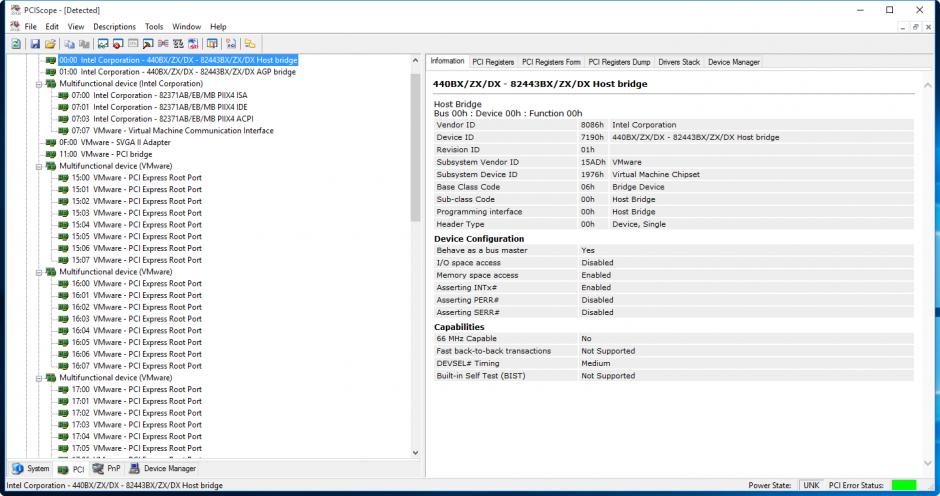The image size is (940, 496).
Task: Click the Copy toolbar icon
Action: [x=70, y=44]
